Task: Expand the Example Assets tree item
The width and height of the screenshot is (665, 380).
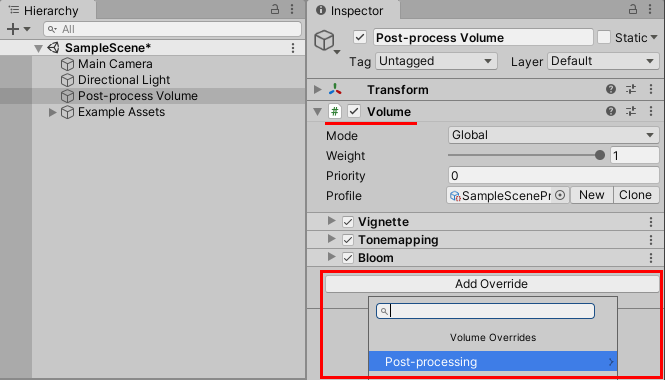Action: [53, 112]
